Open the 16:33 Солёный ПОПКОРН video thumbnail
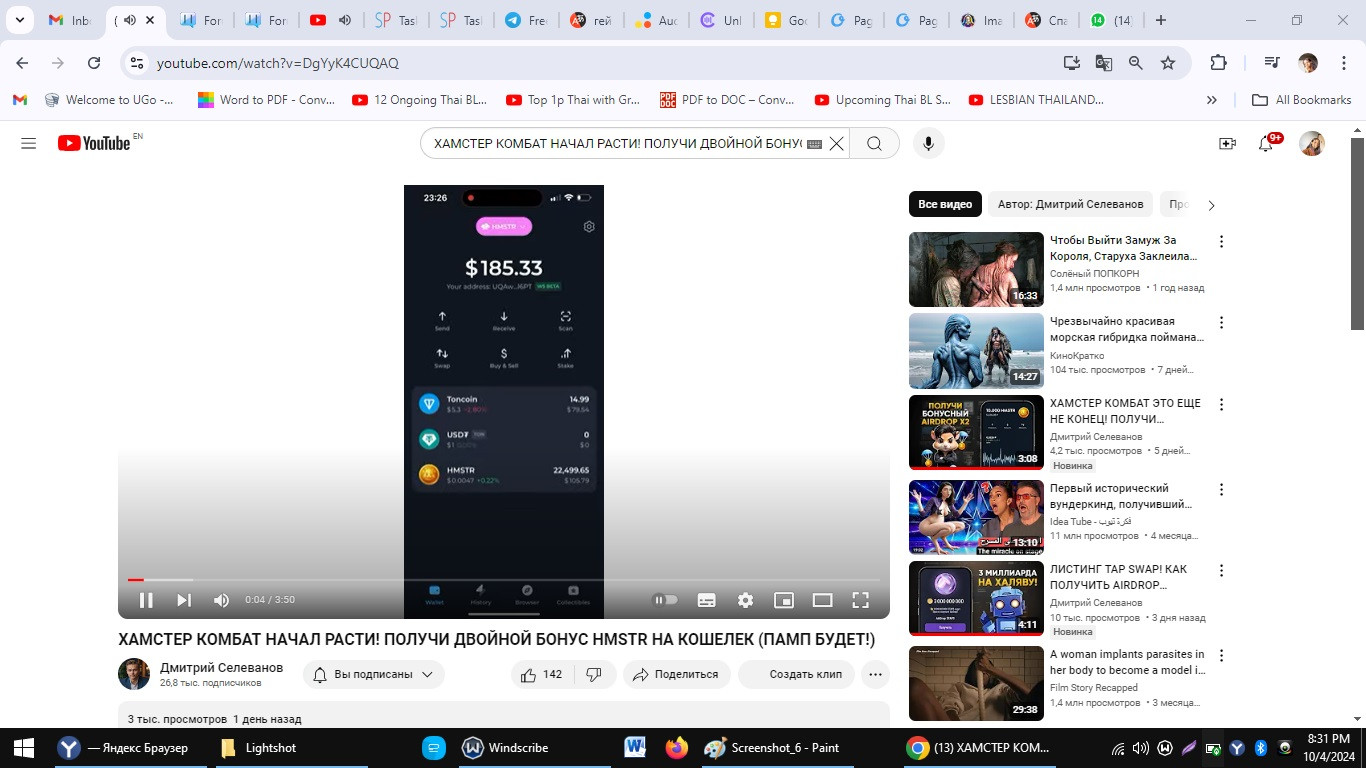 (x=976, y=269)
